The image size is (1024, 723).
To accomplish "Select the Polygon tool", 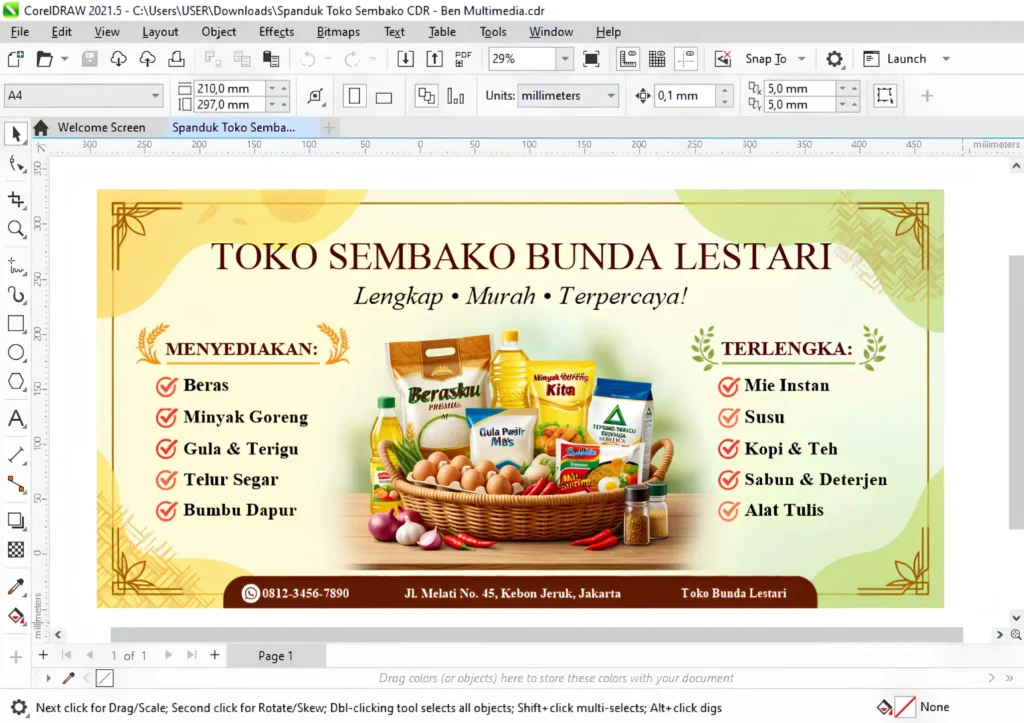I will (x=16, y=381).
